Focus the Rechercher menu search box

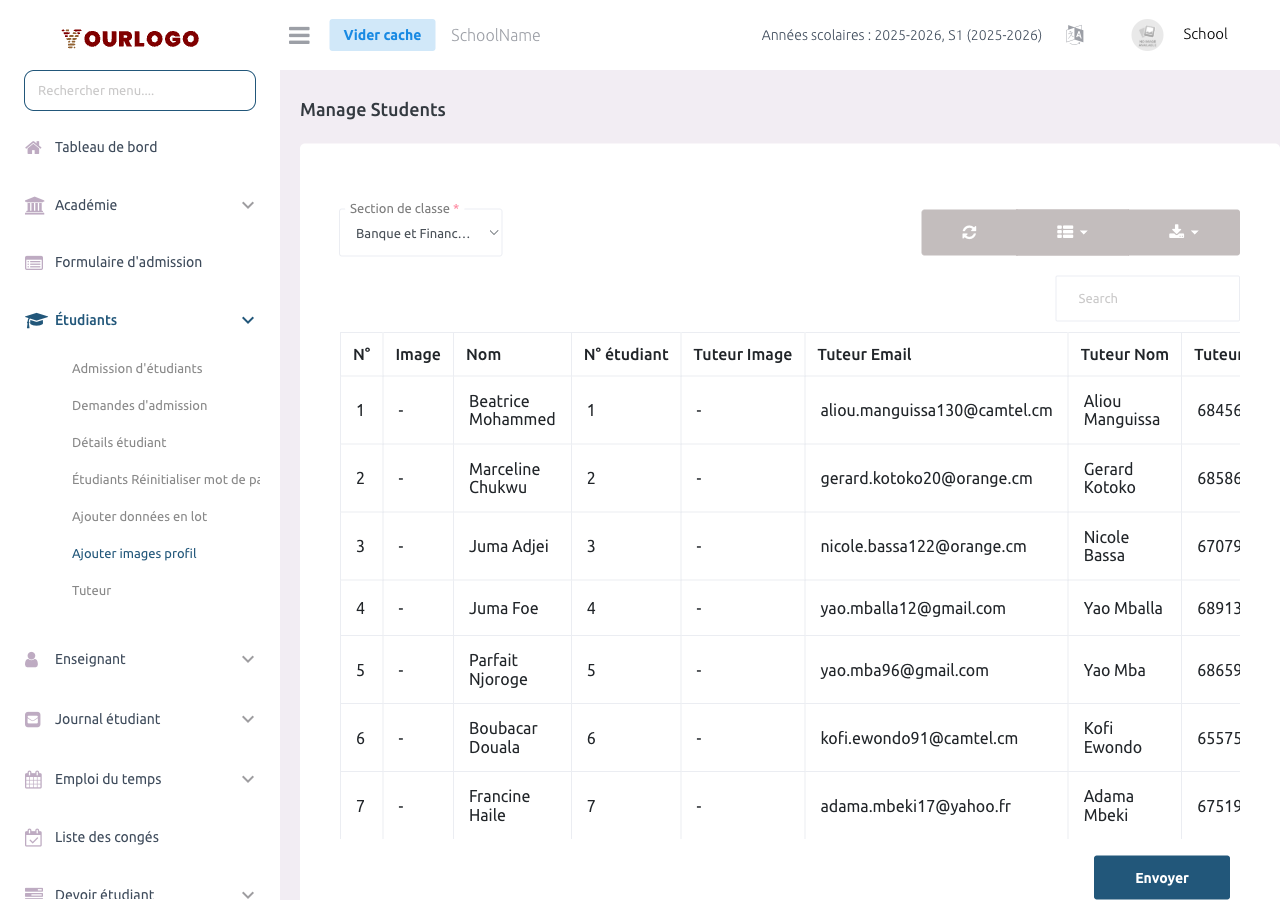pyautogui.click(x=140, y=90)
